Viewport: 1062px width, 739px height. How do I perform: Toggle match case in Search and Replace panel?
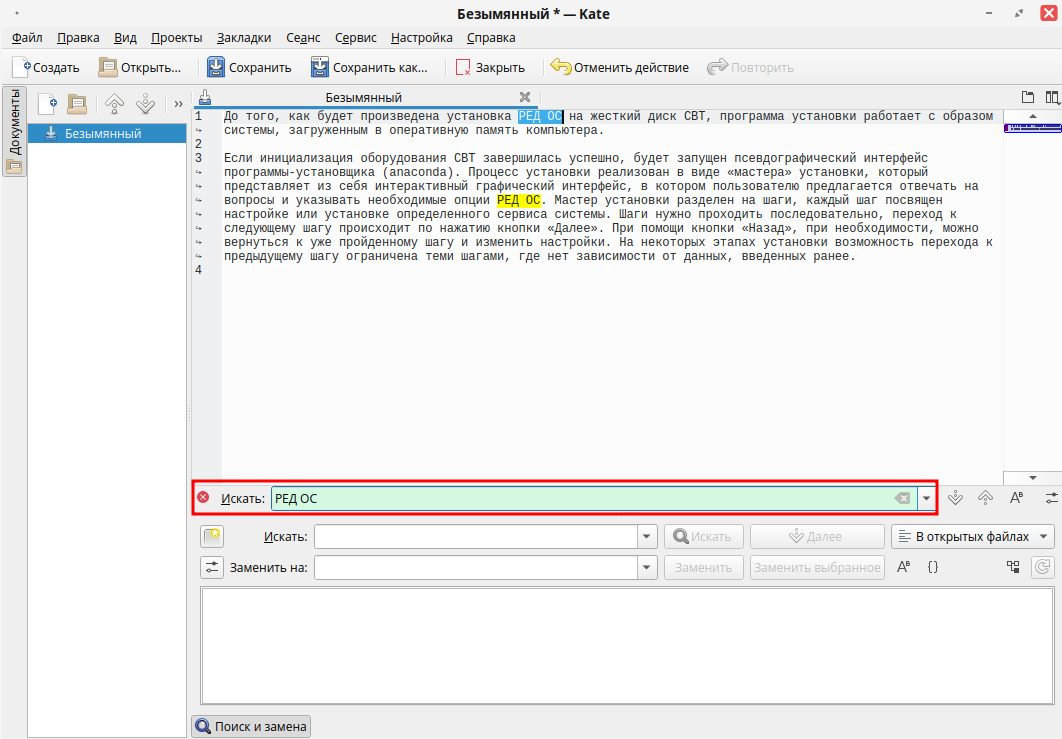903,567
